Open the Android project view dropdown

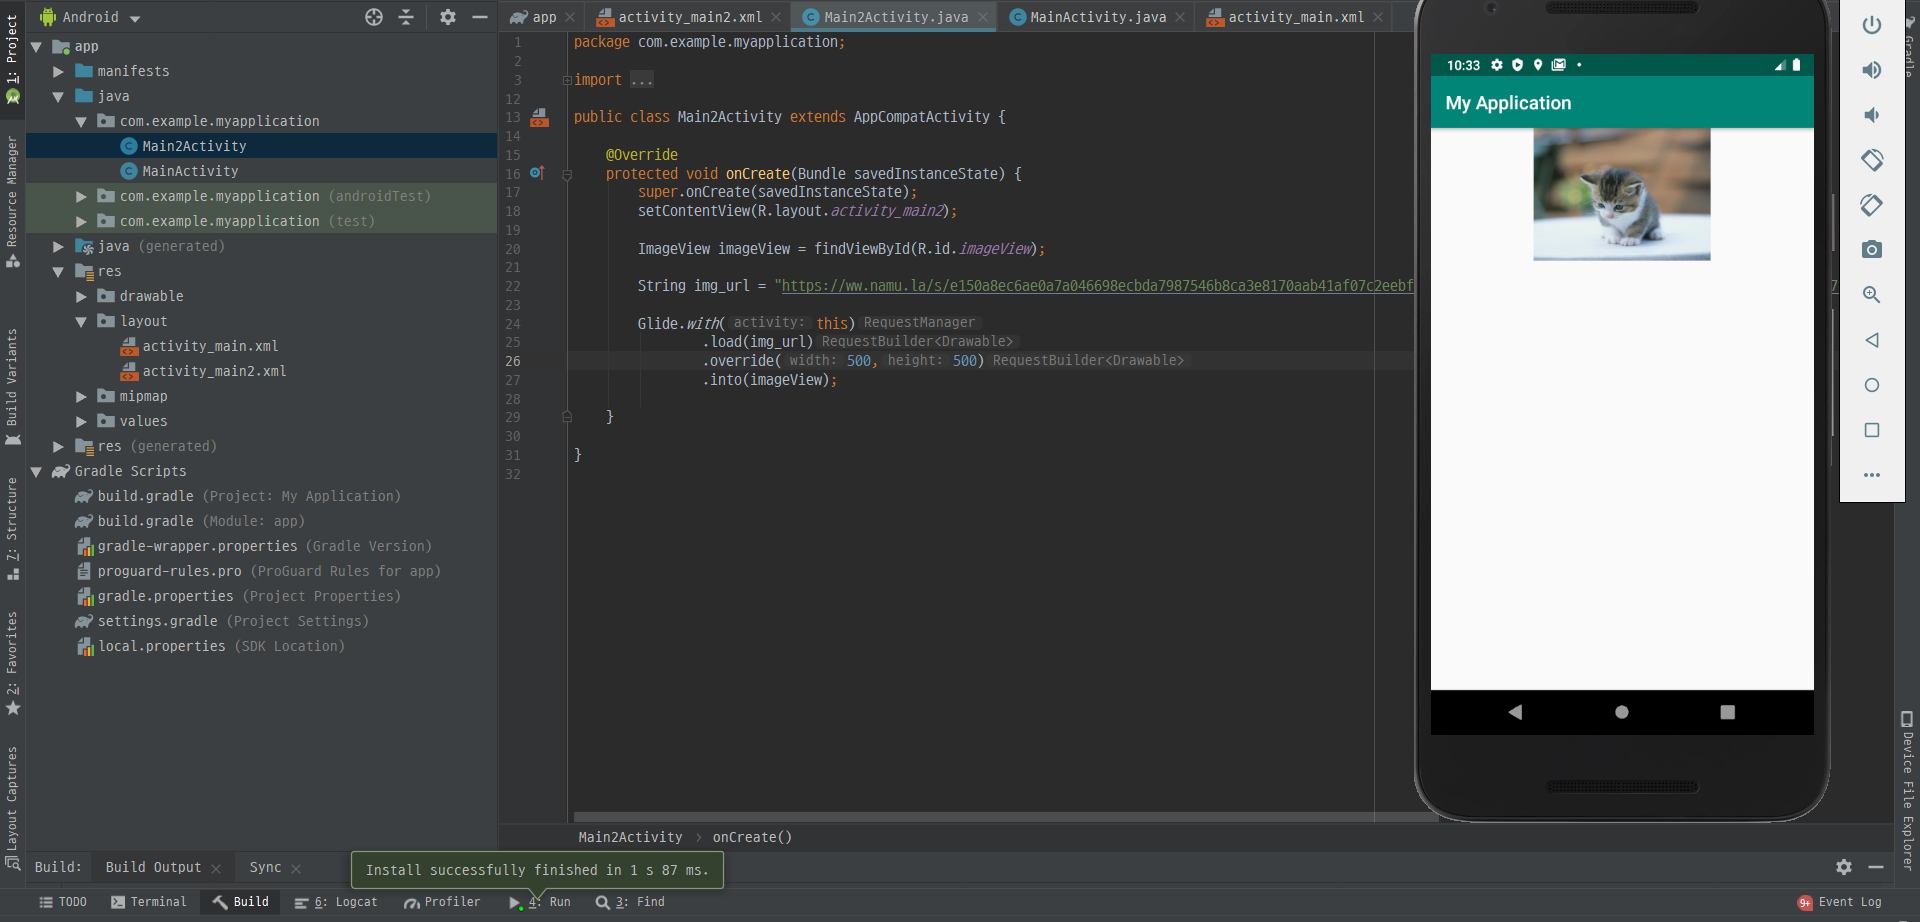tap(90, 17)
